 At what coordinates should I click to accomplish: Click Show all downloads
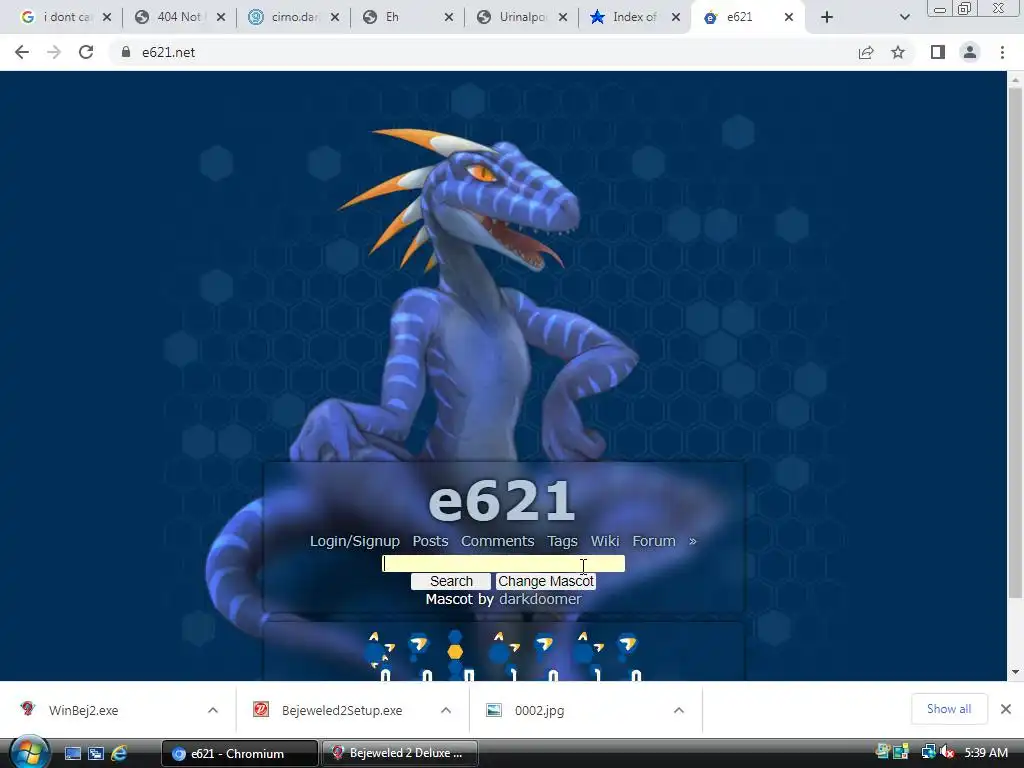click(949, 709)
